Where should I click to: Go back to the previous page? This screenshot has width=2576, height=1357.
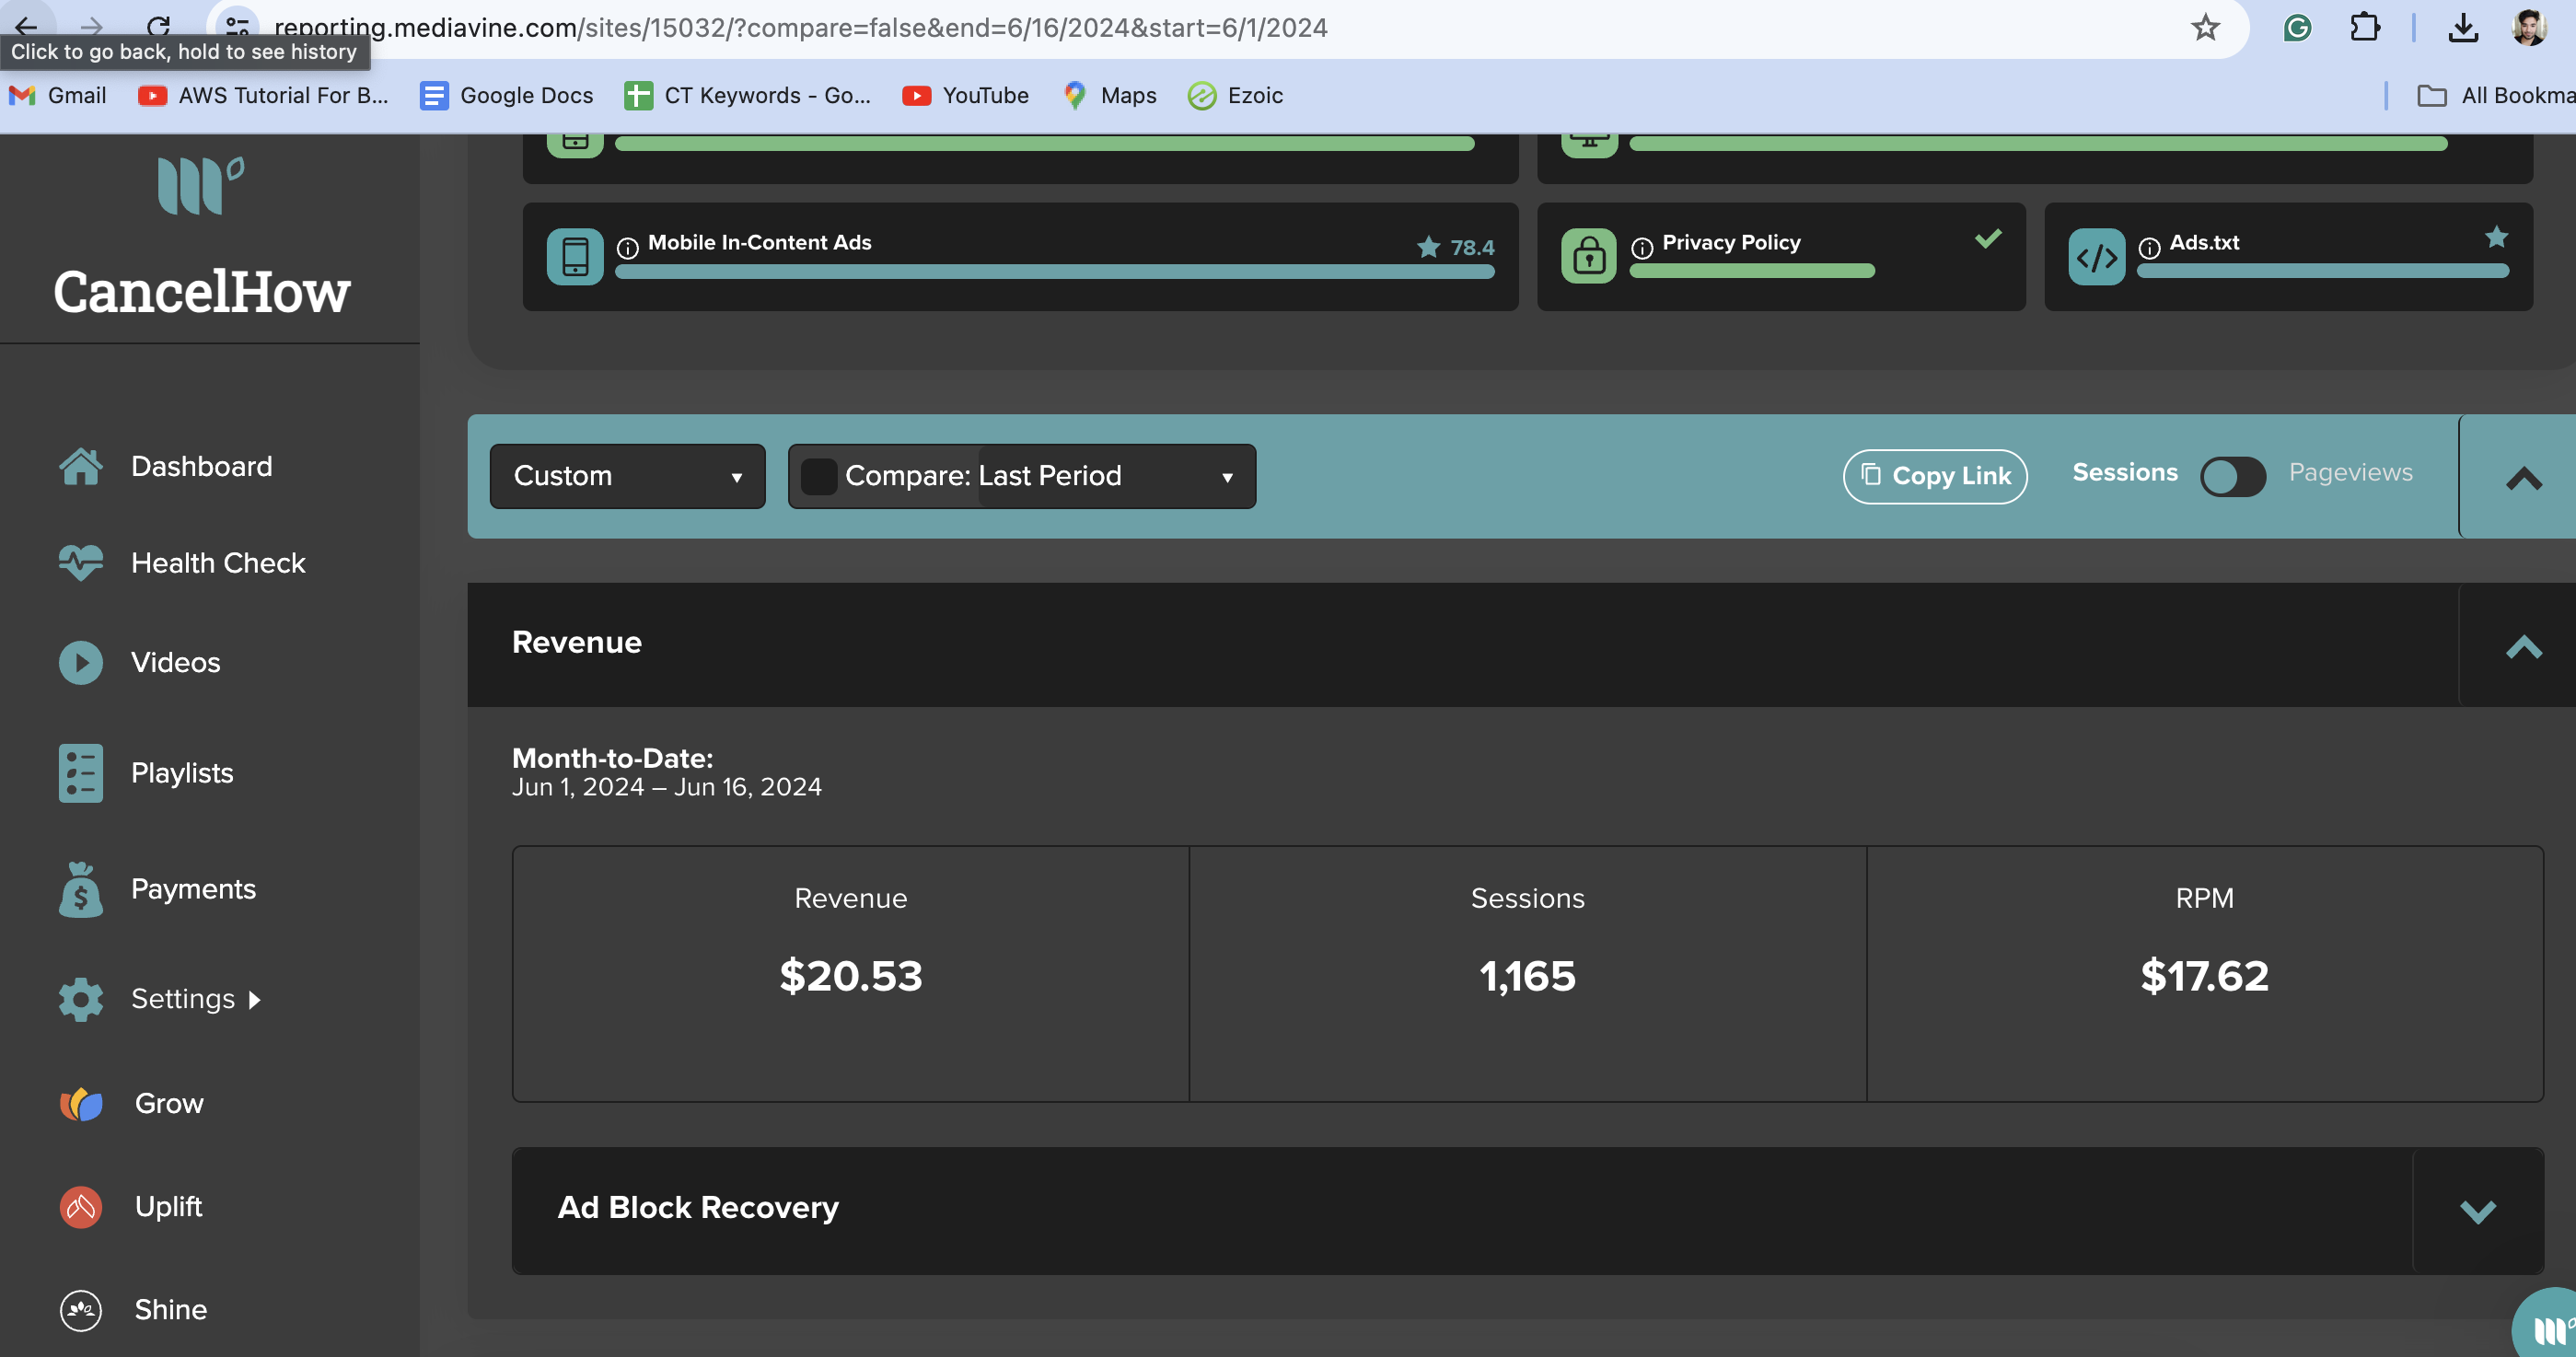(x=27, y=27)
